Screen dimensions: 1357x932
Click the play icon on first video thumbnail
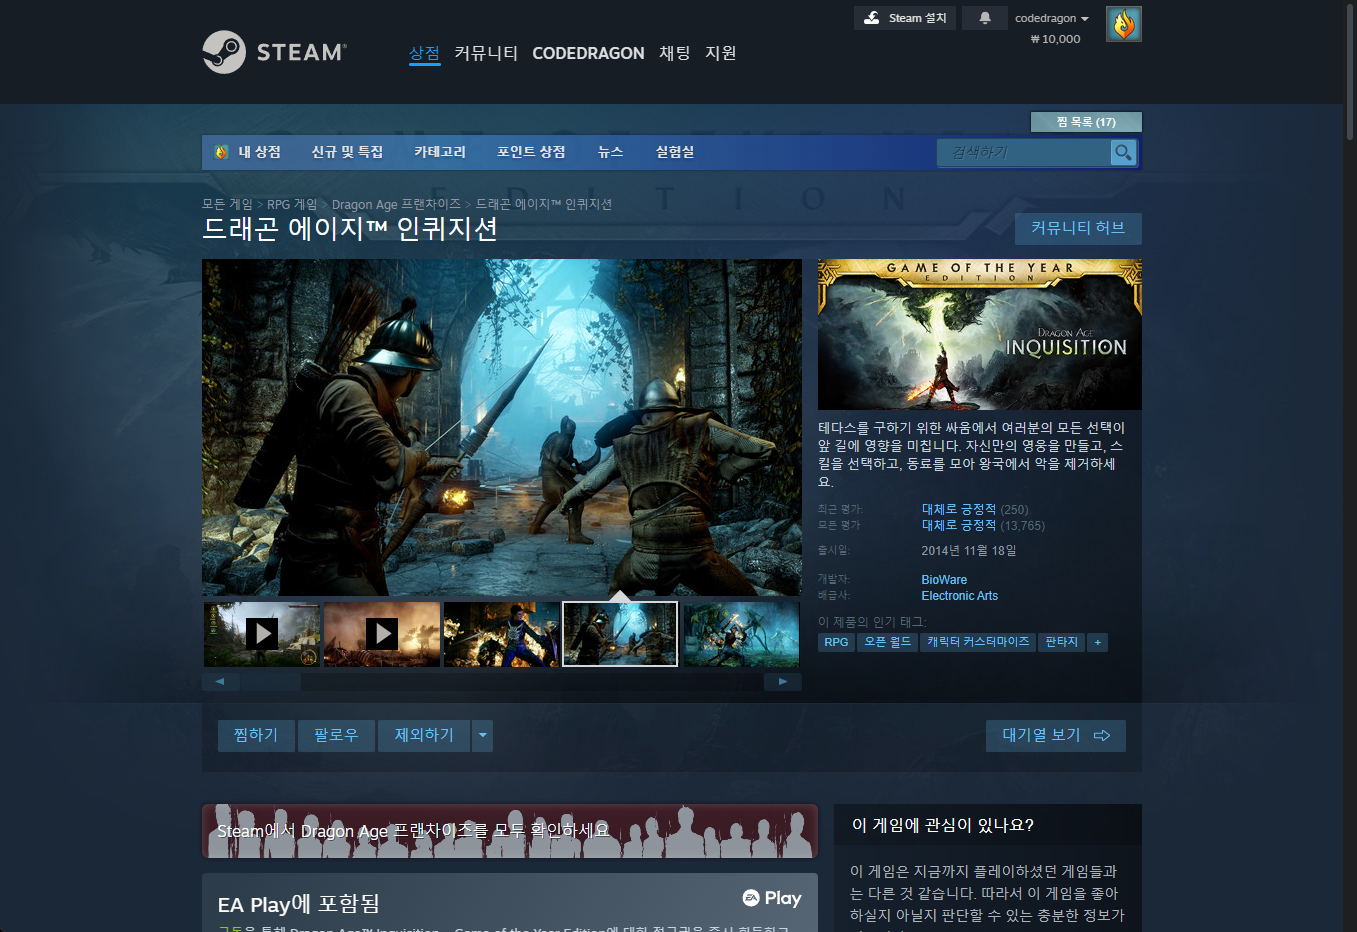(262, 634)
